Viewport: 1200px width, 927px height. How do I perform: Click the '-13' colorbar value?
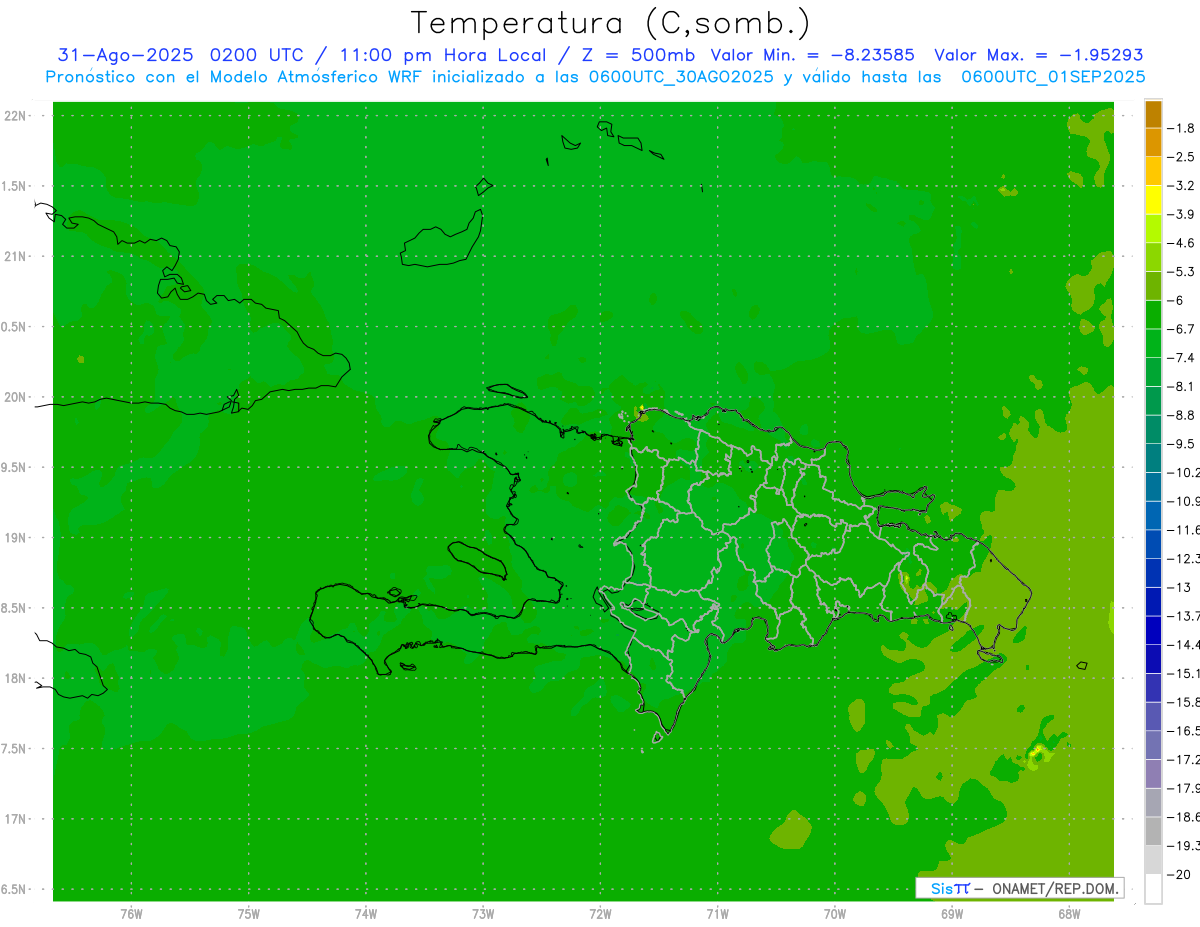pos(1181,587)
